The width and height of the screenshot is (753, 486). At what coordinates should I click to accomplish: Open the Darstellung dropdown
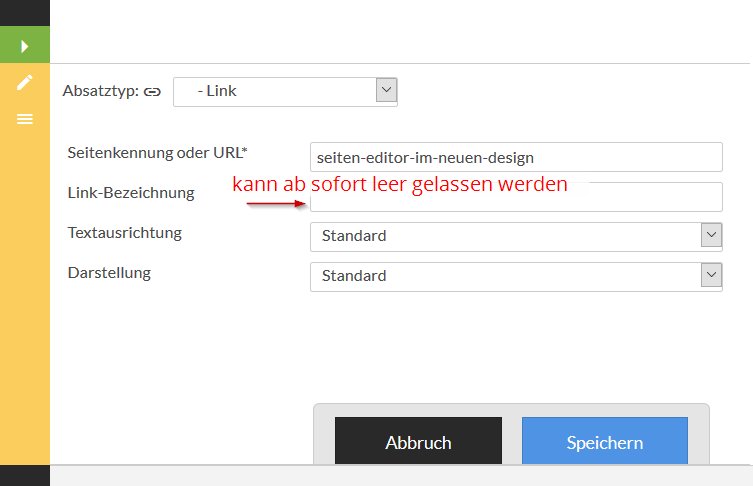(516, 277)
